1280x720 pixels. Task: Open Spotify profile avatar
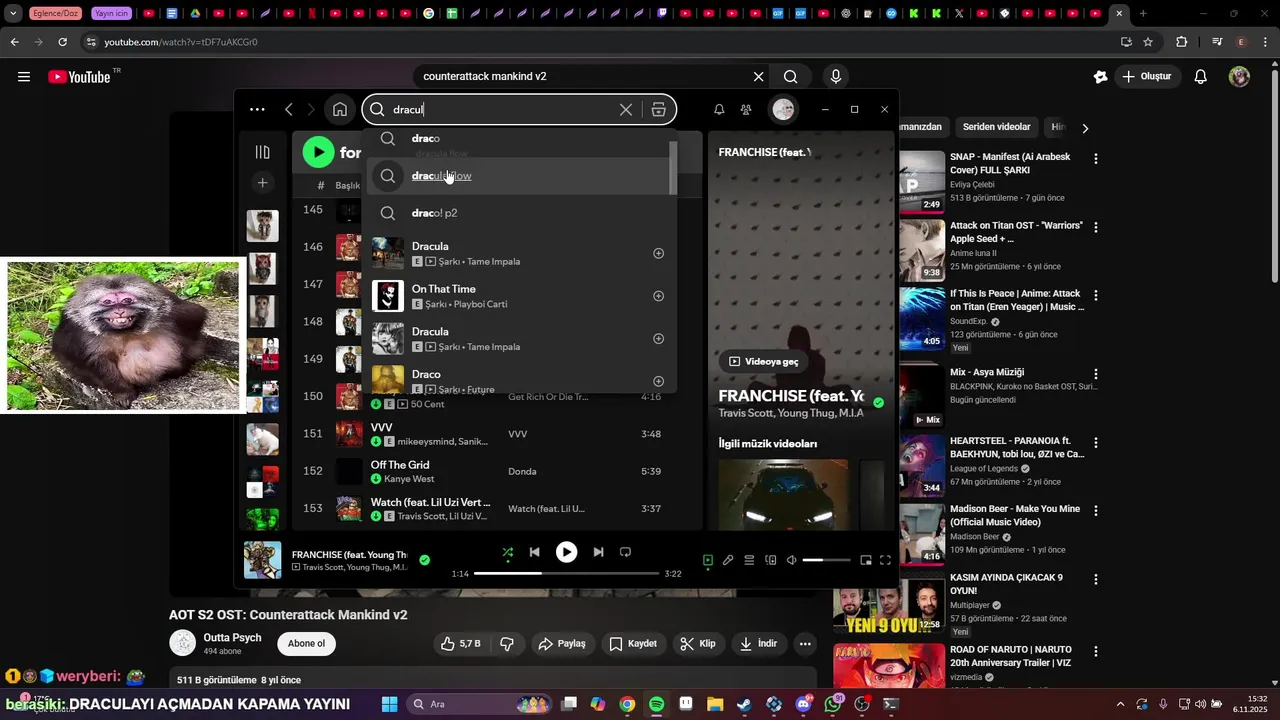[784, 110]
